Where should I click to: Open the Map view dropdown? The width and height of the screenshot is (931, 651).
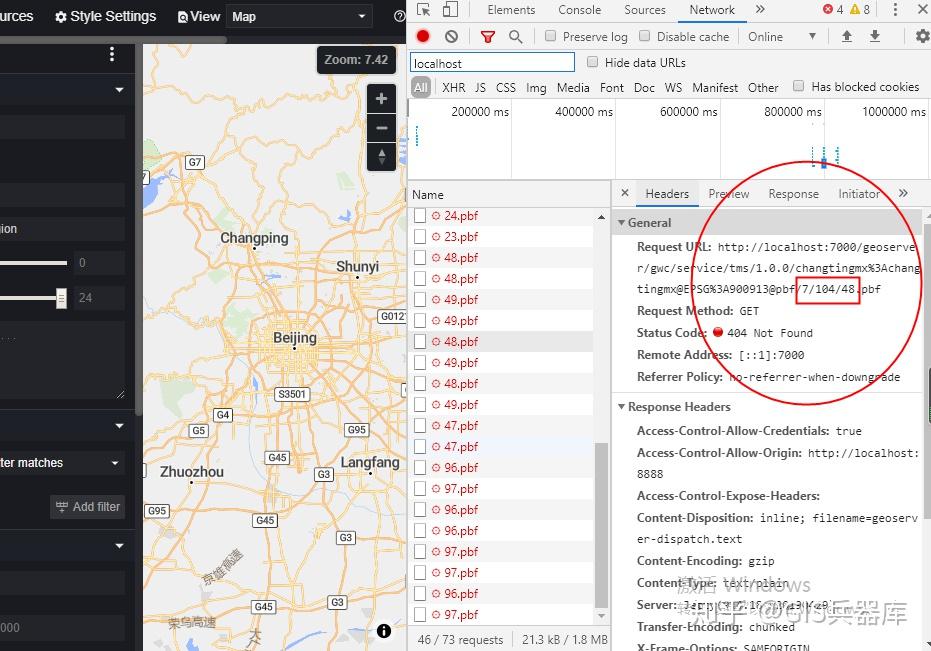300,16
